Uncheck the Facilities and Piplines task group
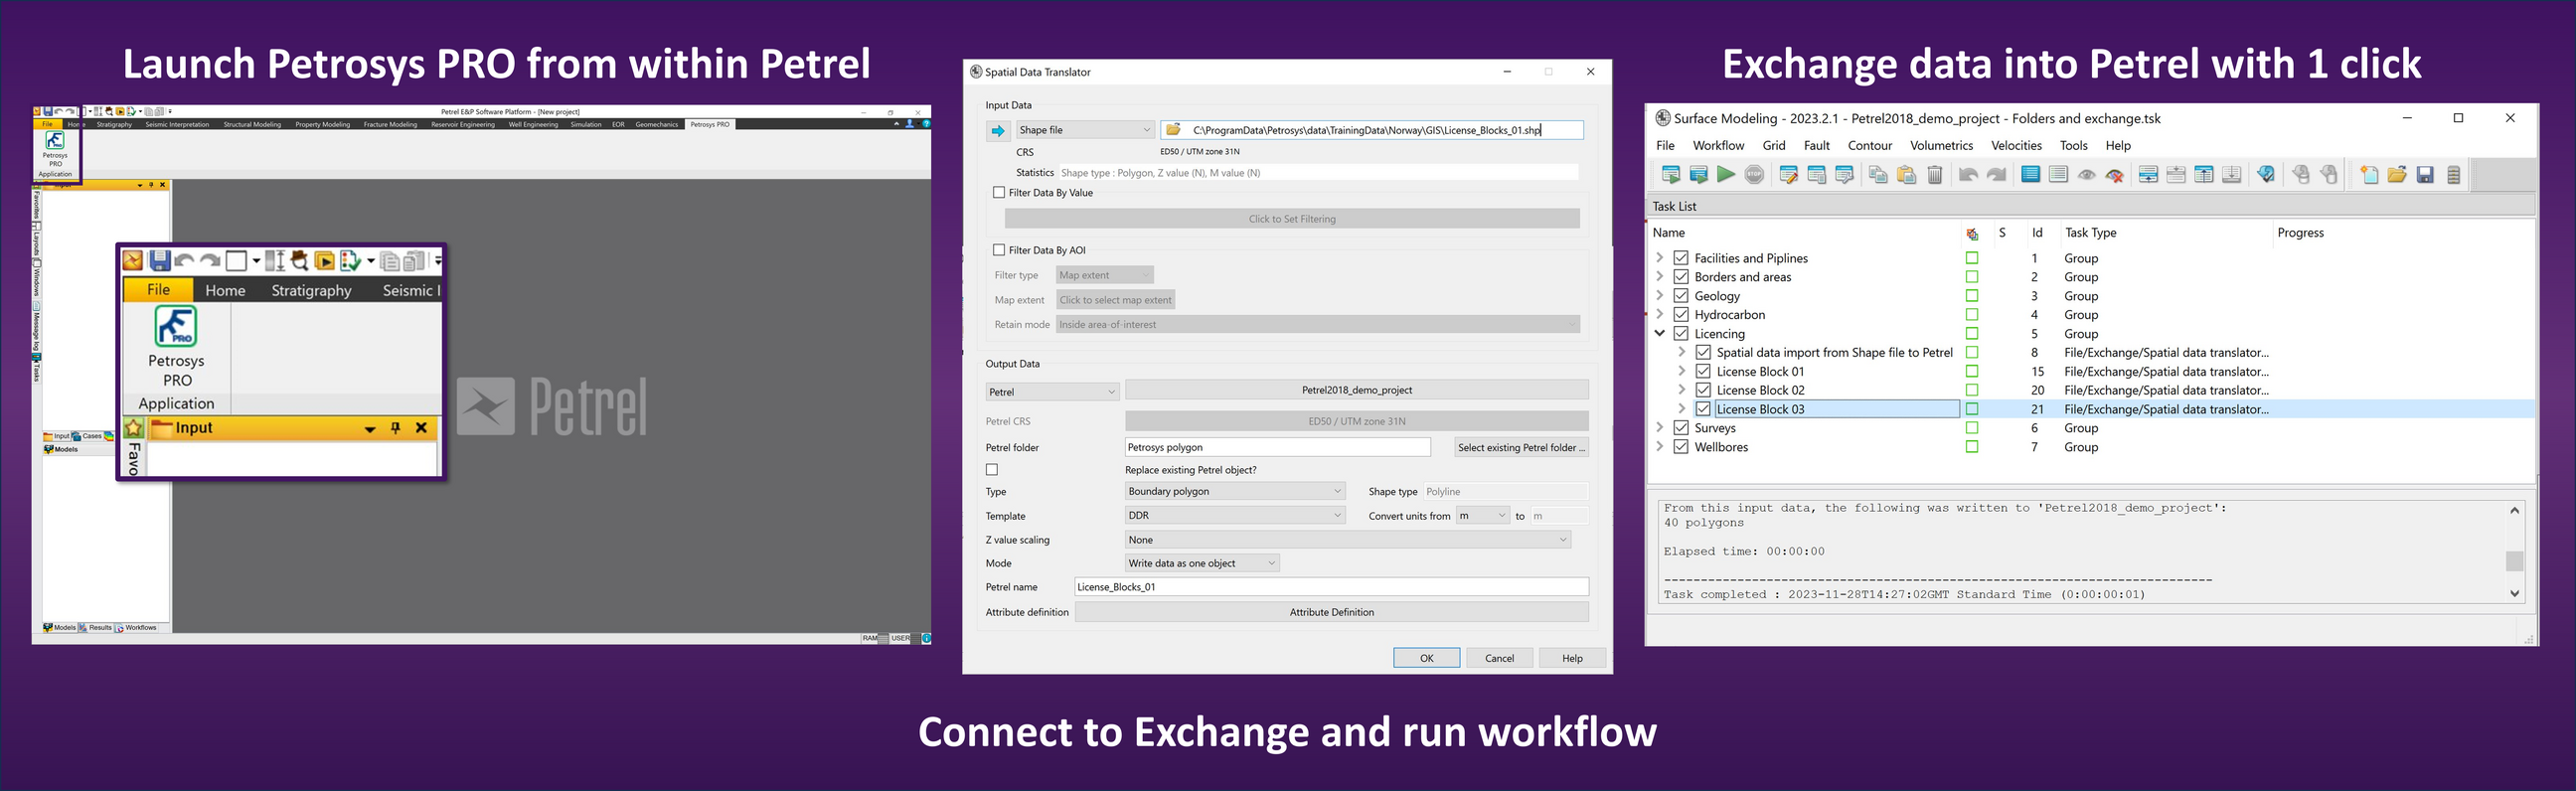 tap(1681, 258)
